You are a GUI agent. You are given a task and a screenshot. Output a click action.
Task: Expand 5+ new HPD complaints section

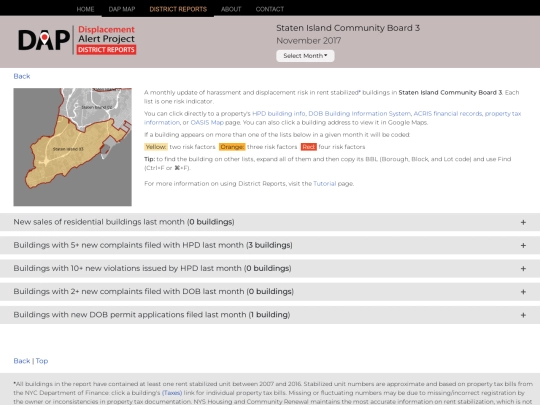click(270, 245)
